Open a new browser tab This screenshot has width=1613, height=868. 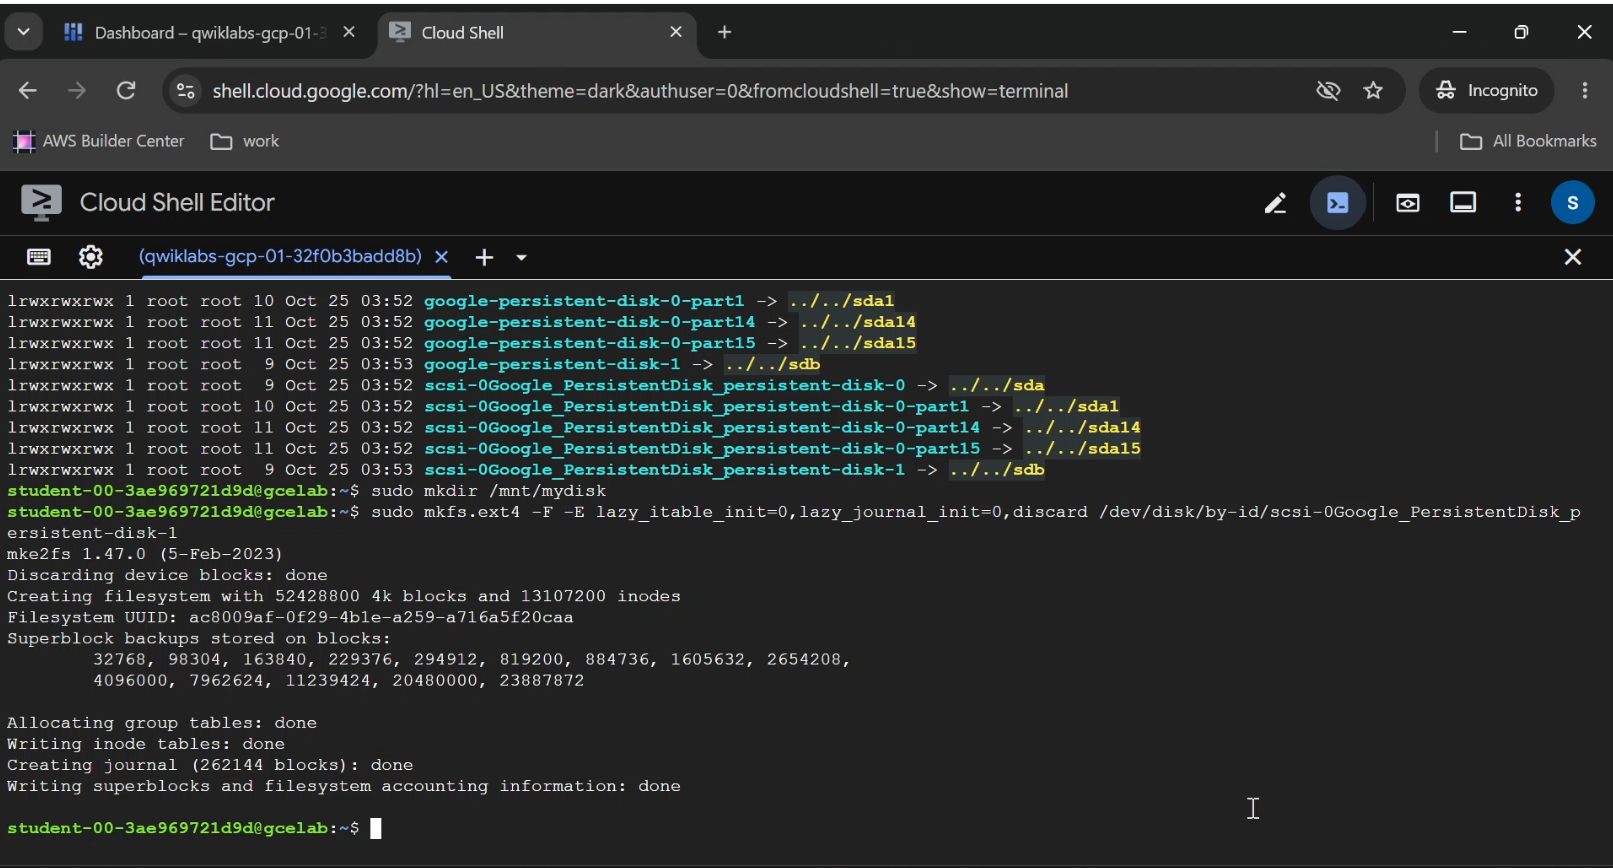coord(725,32)
